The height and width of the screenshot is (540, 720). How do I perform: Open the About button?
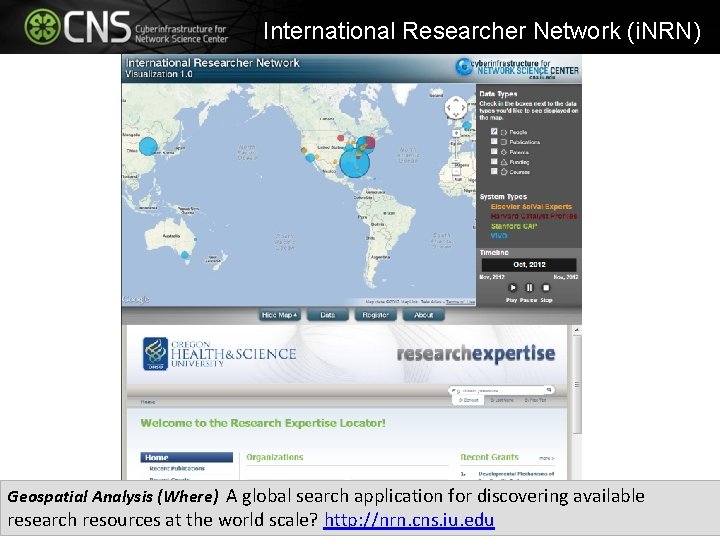[423, 315]
